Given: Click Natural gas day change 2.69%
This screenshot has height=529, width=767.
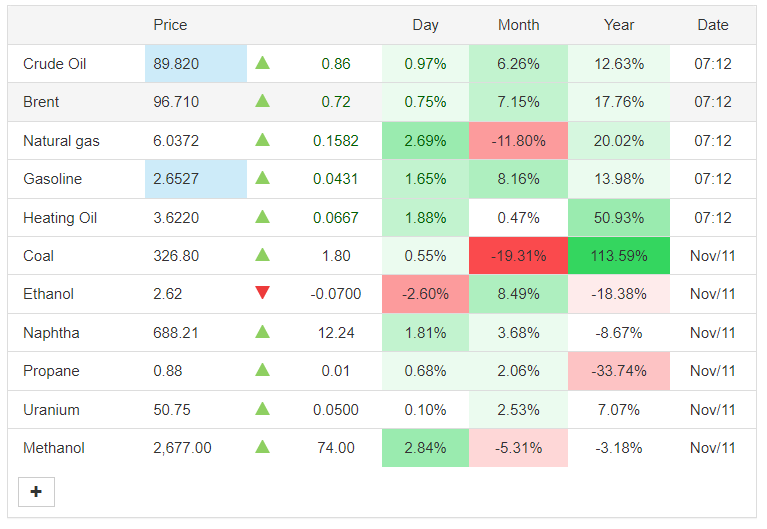Looking at the screenshot, I should pos(425,141).
